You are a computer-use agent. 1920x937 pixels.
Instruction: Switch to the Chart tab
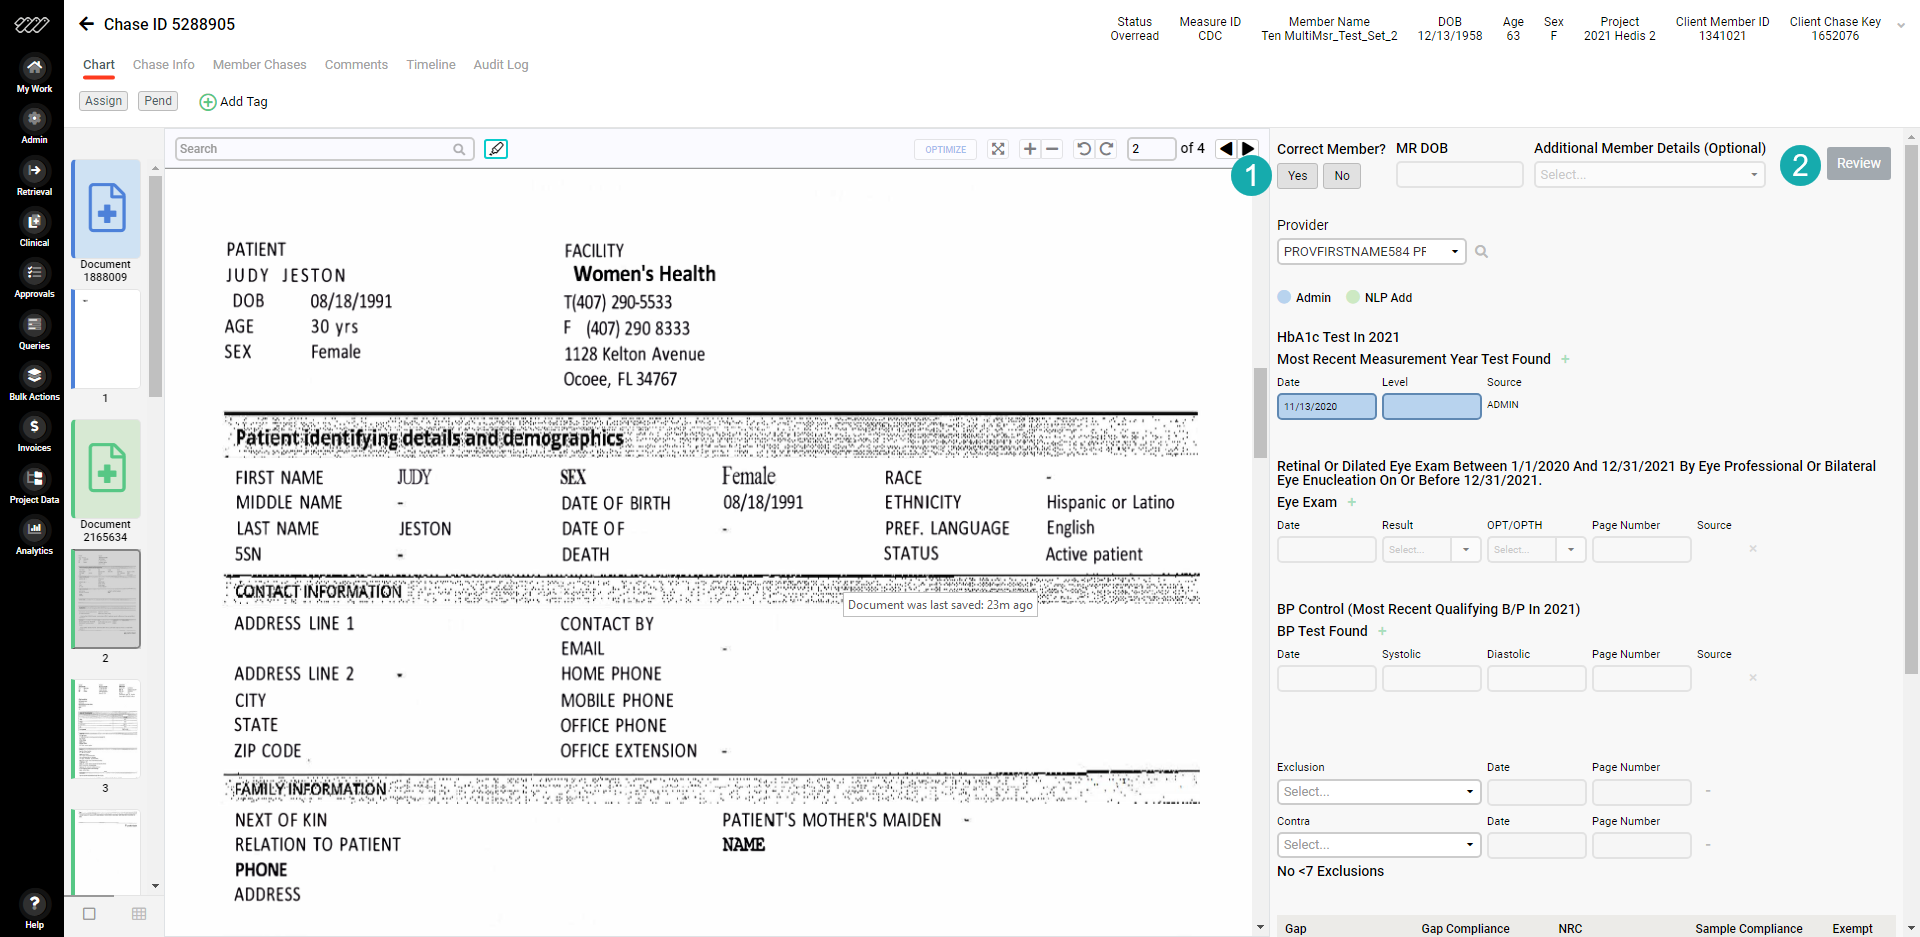click(x=99, y=65)
